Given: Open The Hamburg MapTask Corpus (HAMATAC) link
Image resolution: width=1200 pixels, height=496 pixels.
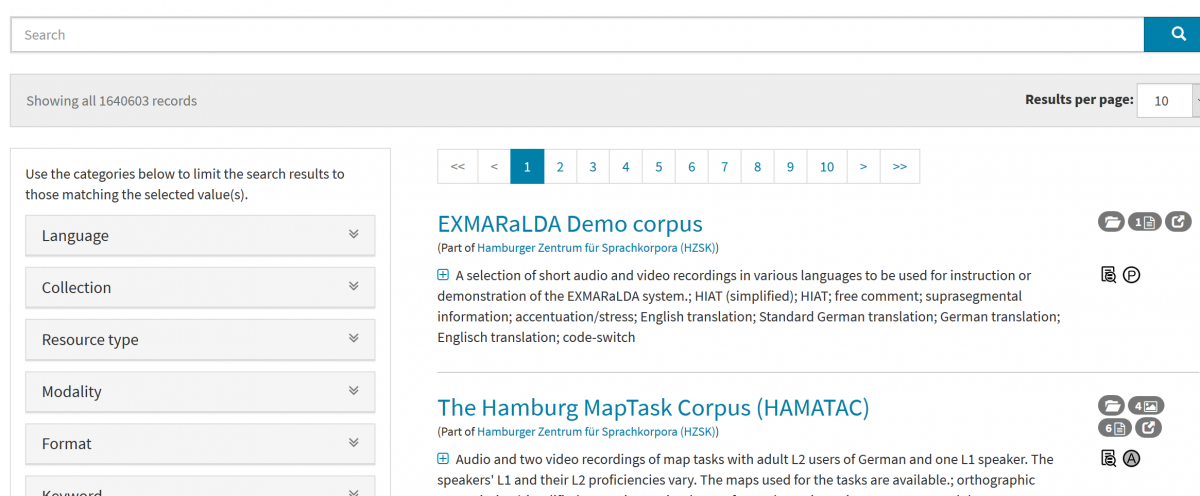Looking at the screenshot, I should (653, 408).
